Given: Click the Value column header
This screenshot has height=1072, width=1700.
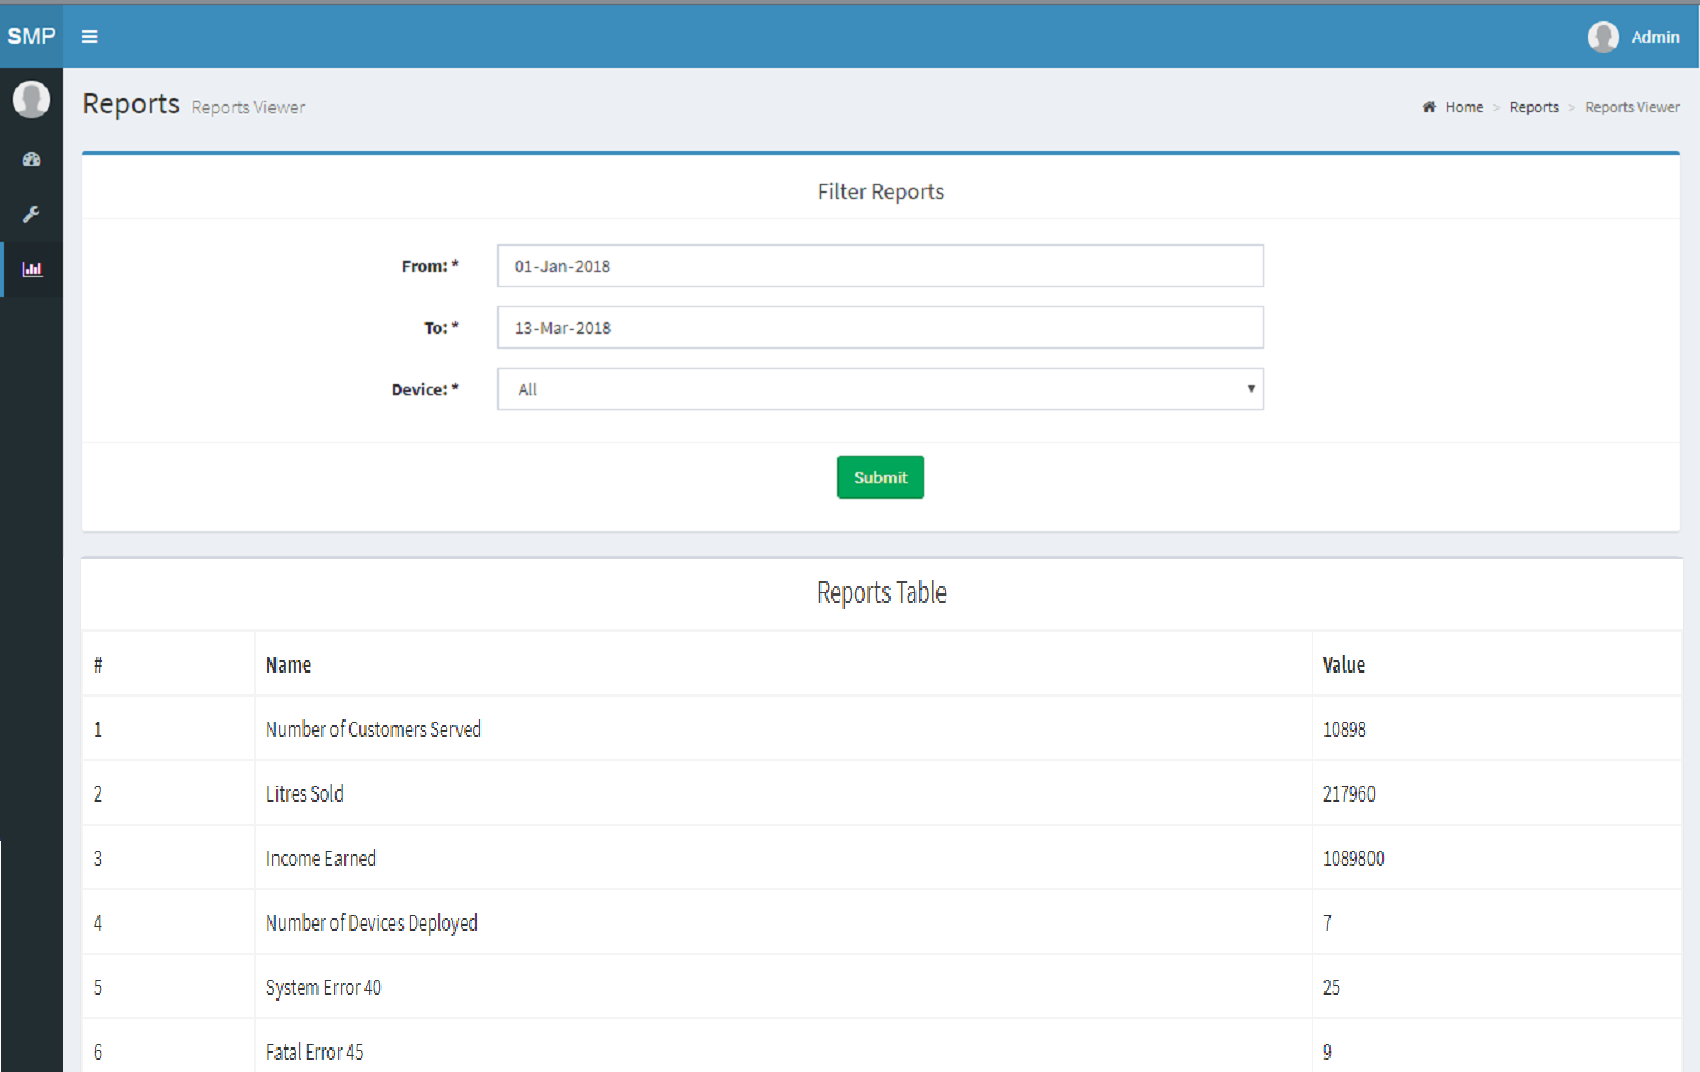Looking at the screenshot, I should (1343, 665).
